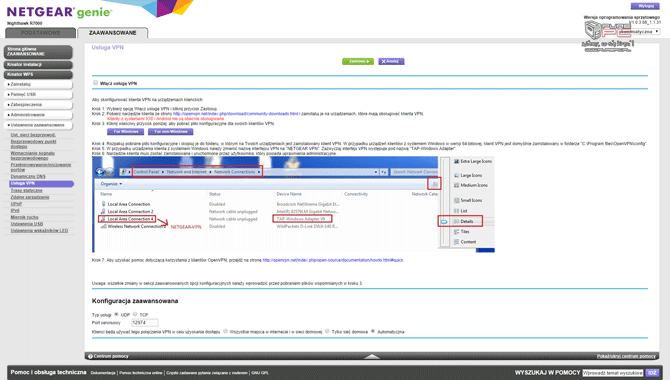Click the green Zastosuj button
The image size is (670, 380).
(358, 62)
